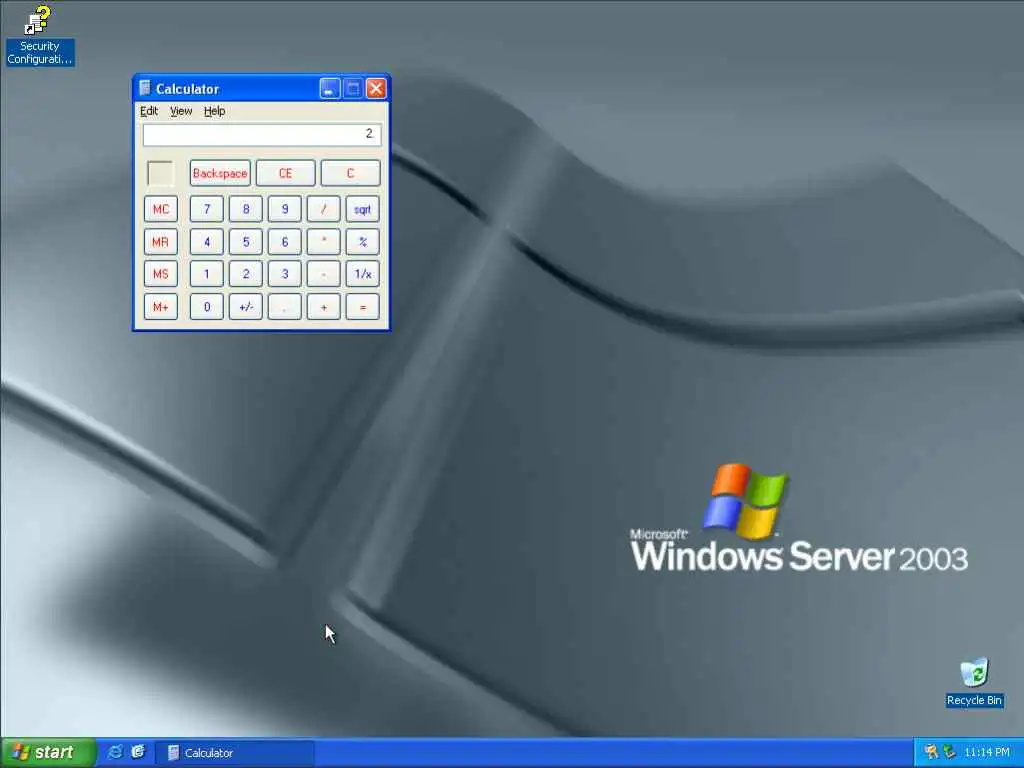
Task: Click the Backspace button
Action: 220,173
